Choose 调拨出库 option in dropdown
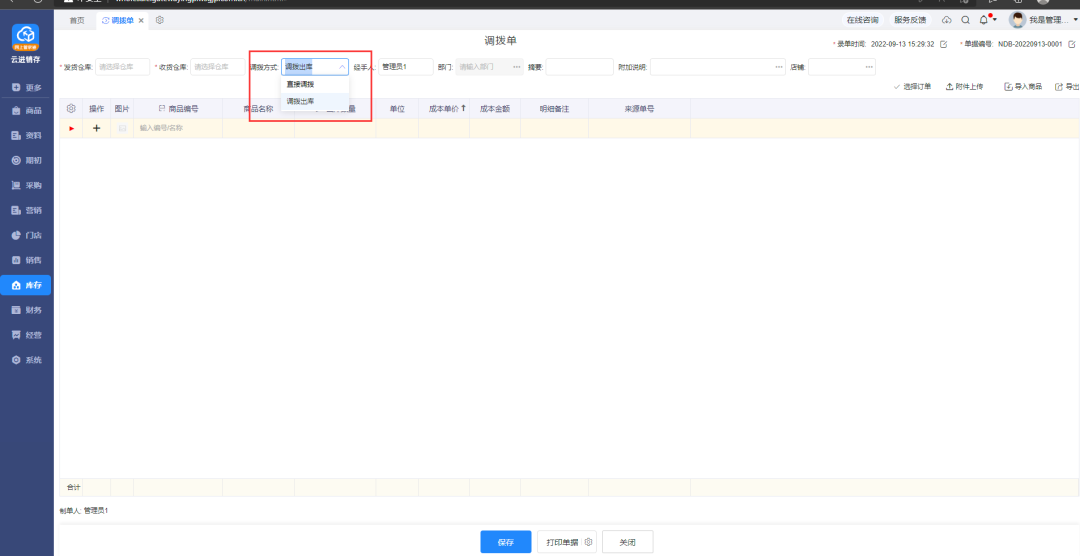This screenshot has height=556, width=1080. click(301, 101)
